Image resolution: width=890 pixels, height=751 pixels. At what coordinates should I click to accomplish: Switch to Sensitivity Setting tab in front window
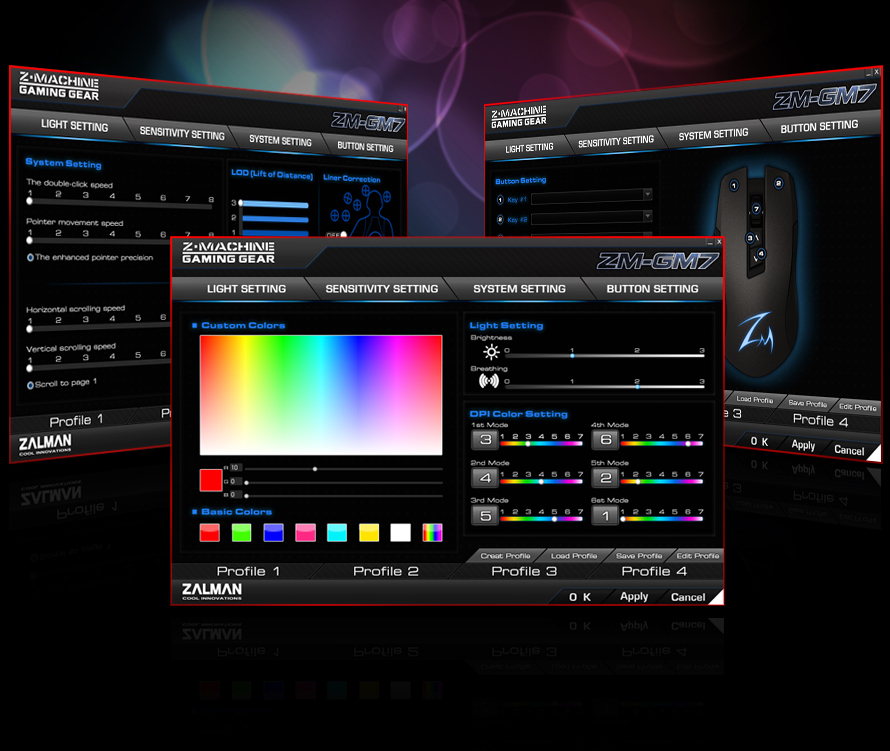pyautogui.click(x=381, y=289)
